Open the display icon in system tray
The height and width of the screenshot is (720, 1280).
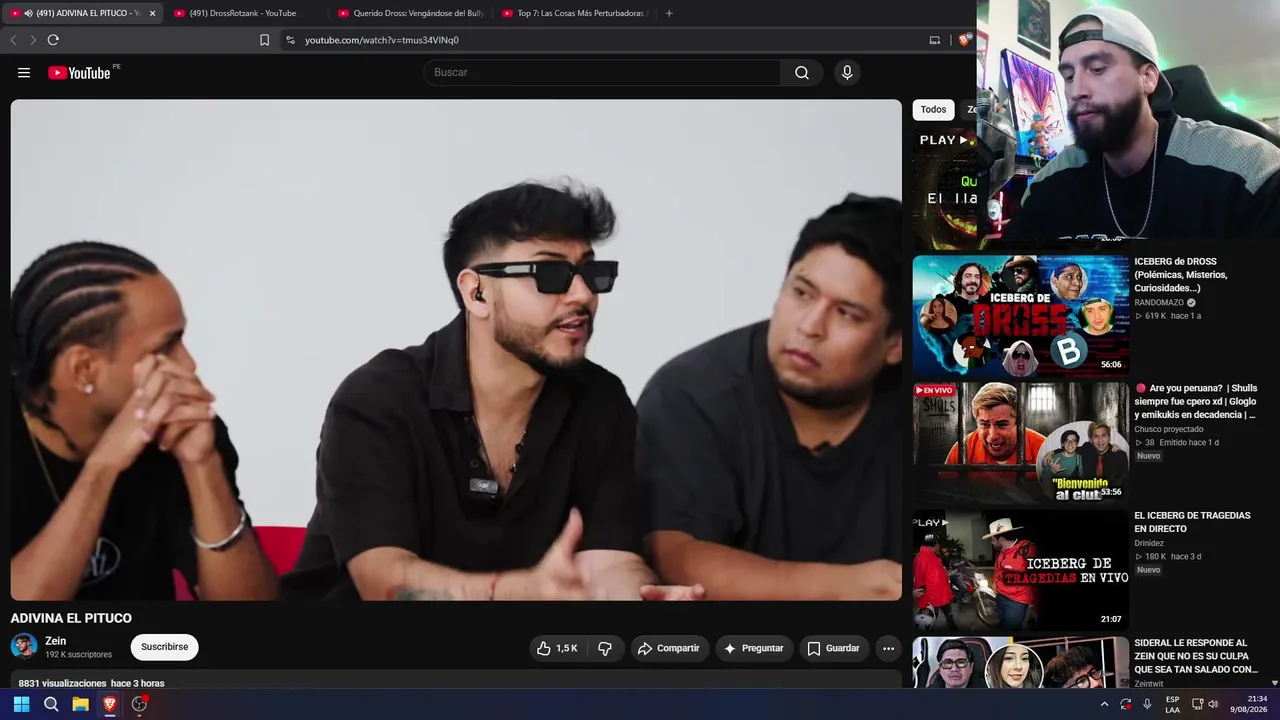click(x=1196, y=704)
